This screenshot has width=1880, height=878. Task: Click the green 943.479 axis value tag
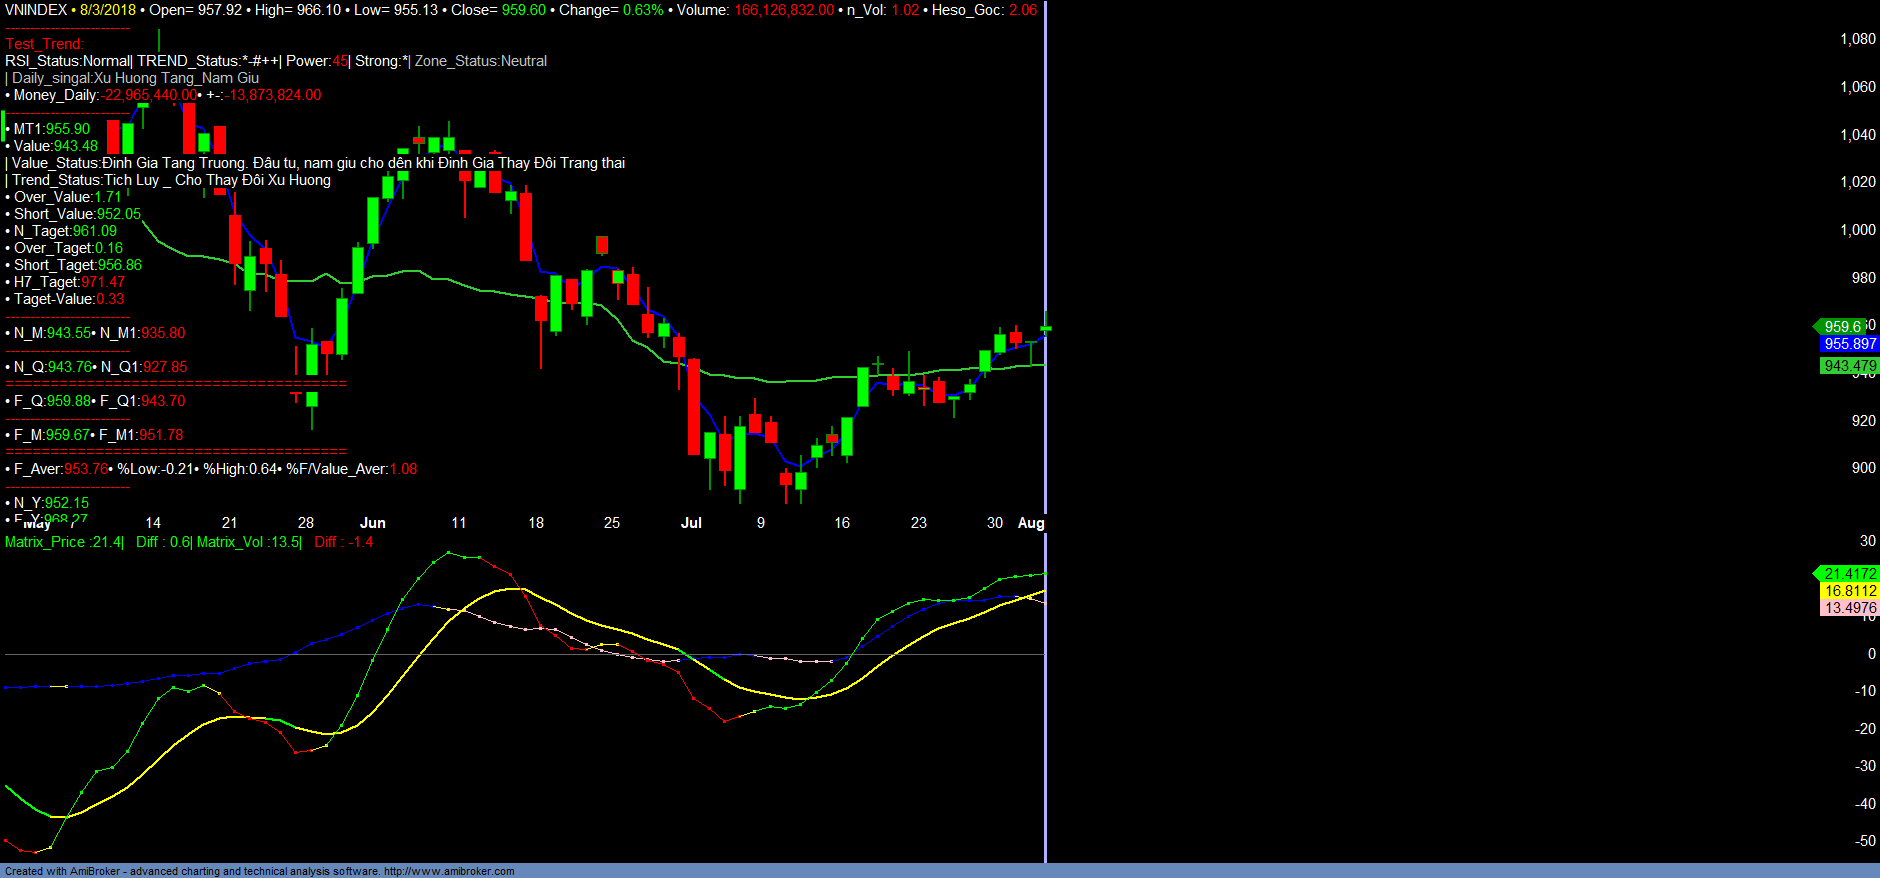(1849, 366)
